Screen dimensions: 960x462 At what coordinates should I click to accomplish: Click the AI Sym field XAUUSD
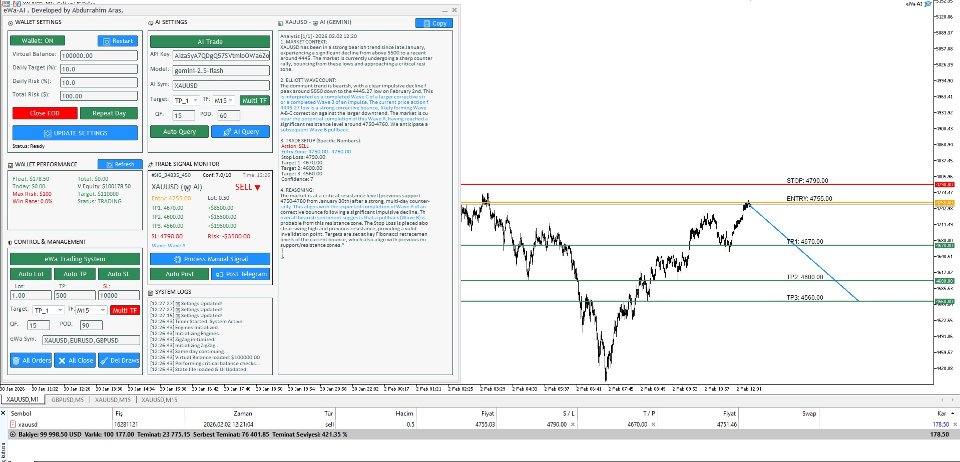point(221,86)
